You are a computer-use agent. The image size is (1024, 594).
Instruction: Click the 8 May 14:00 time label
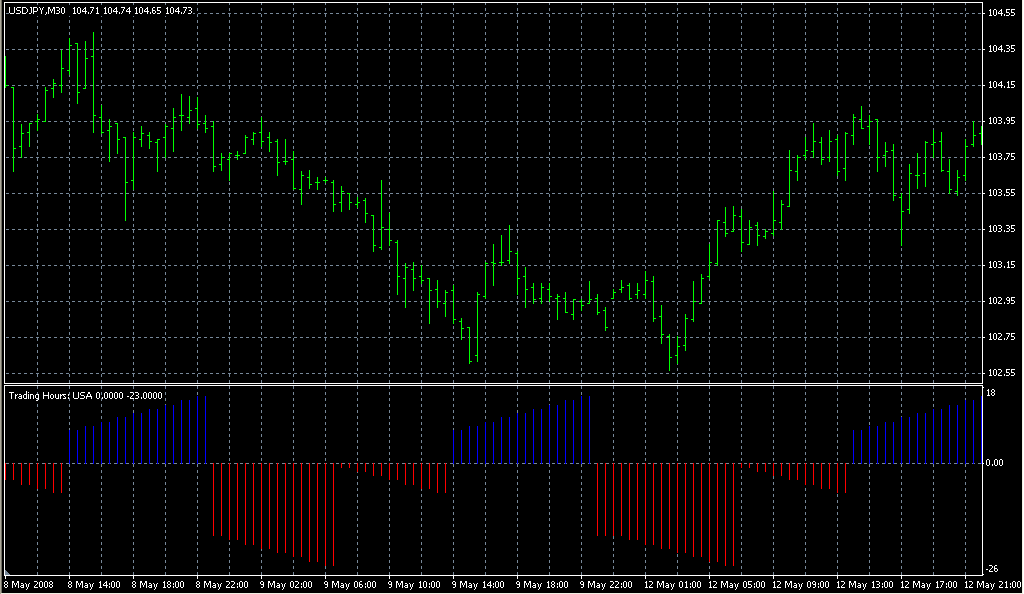click(94, 585)
